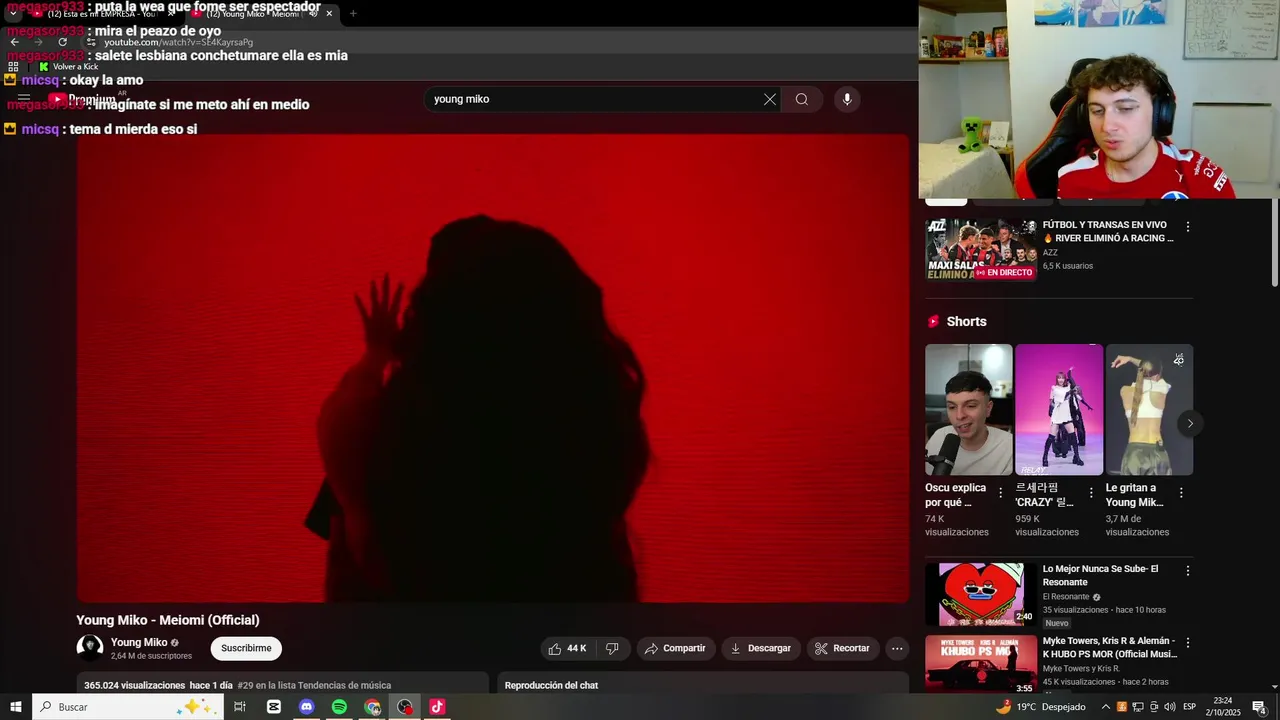This screenshot has width=1280, height=720.
Task: Switch the ESP input language indicator
Action: click(1190, 707)
